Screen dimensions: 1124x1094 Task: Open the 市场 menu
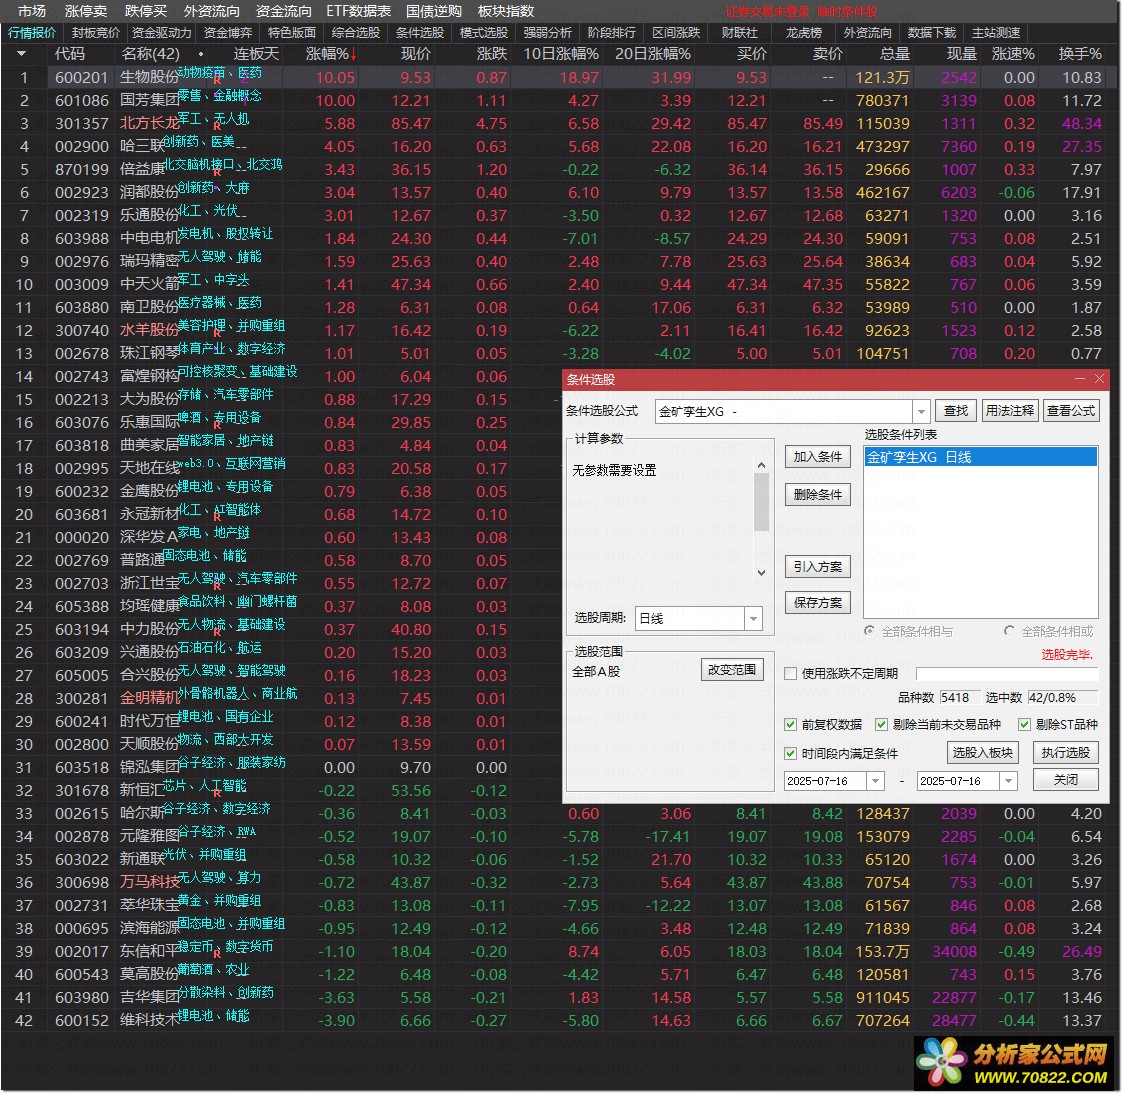[32, 11]
